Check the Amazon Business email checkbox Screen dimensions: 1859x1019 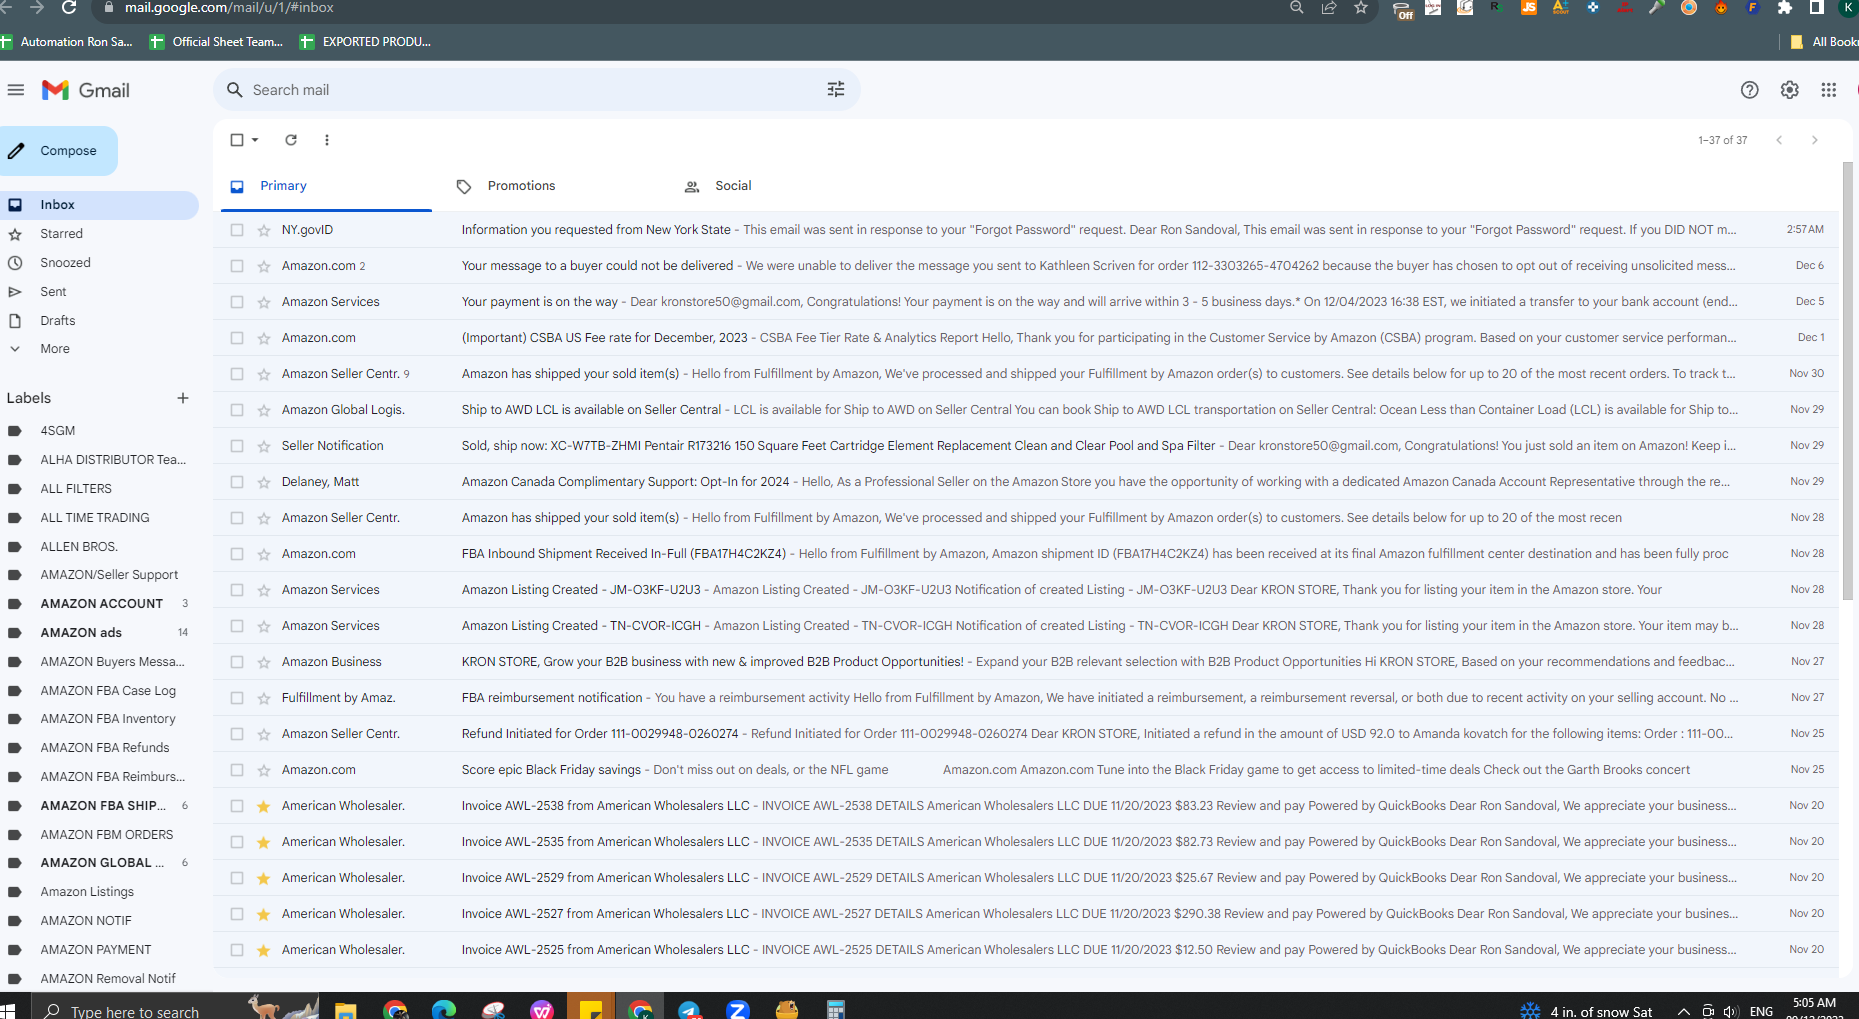237,662
